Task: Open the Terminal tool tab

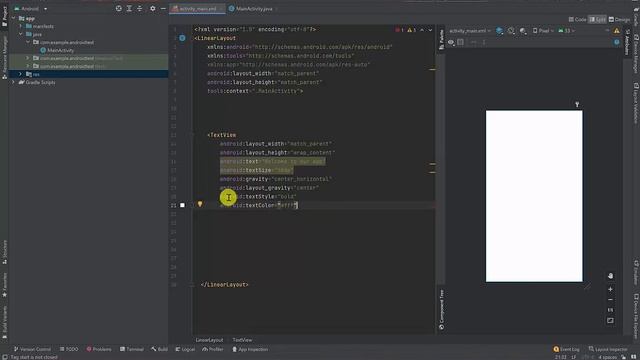Action: pos(131,349)
